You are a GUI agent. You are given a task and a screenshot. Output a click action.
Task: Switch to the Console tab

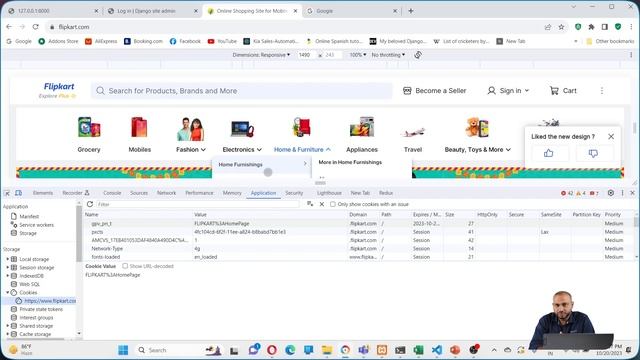(x=112, y=193)
